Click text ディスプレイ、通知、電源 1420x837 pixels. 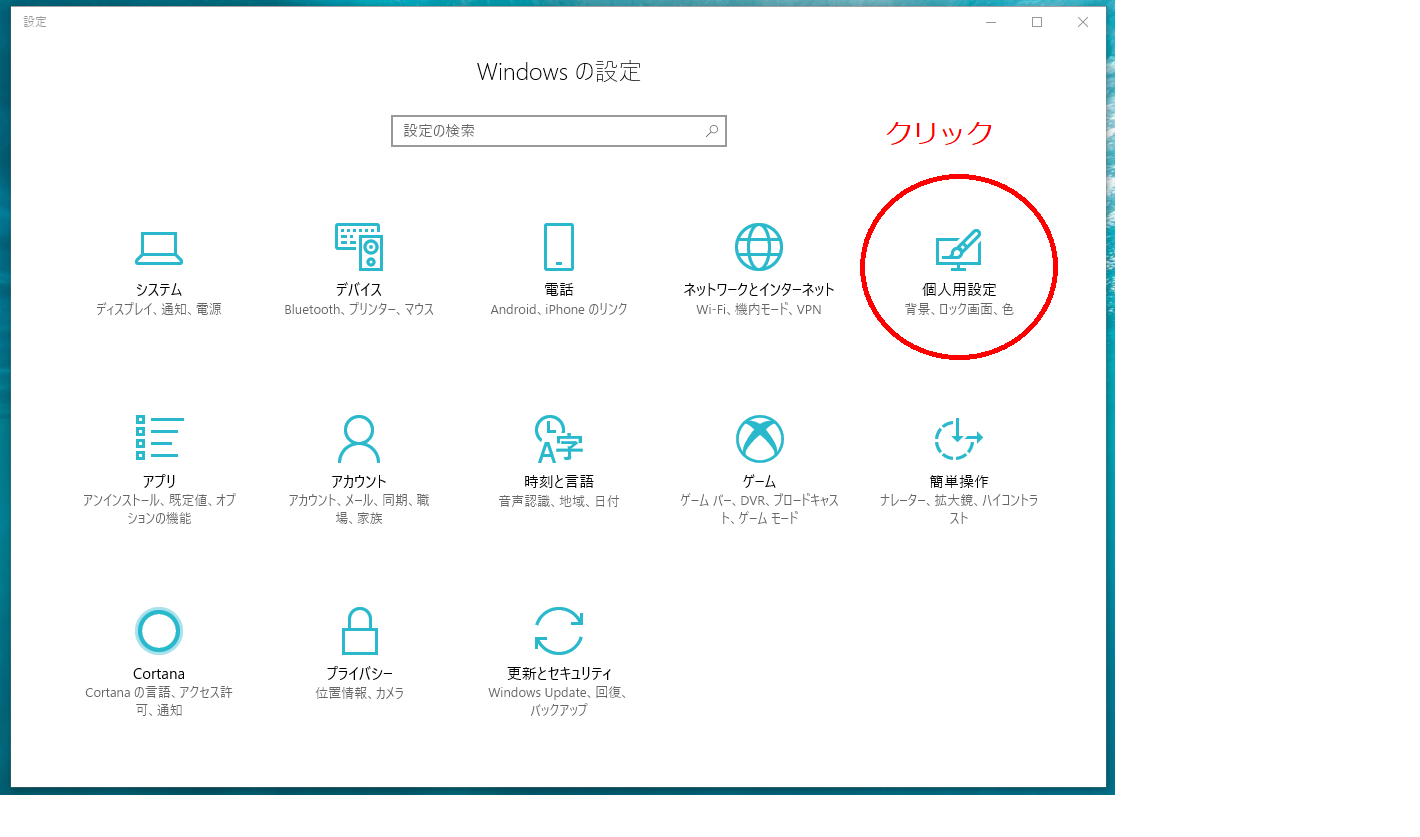click(x=159, y=310)
